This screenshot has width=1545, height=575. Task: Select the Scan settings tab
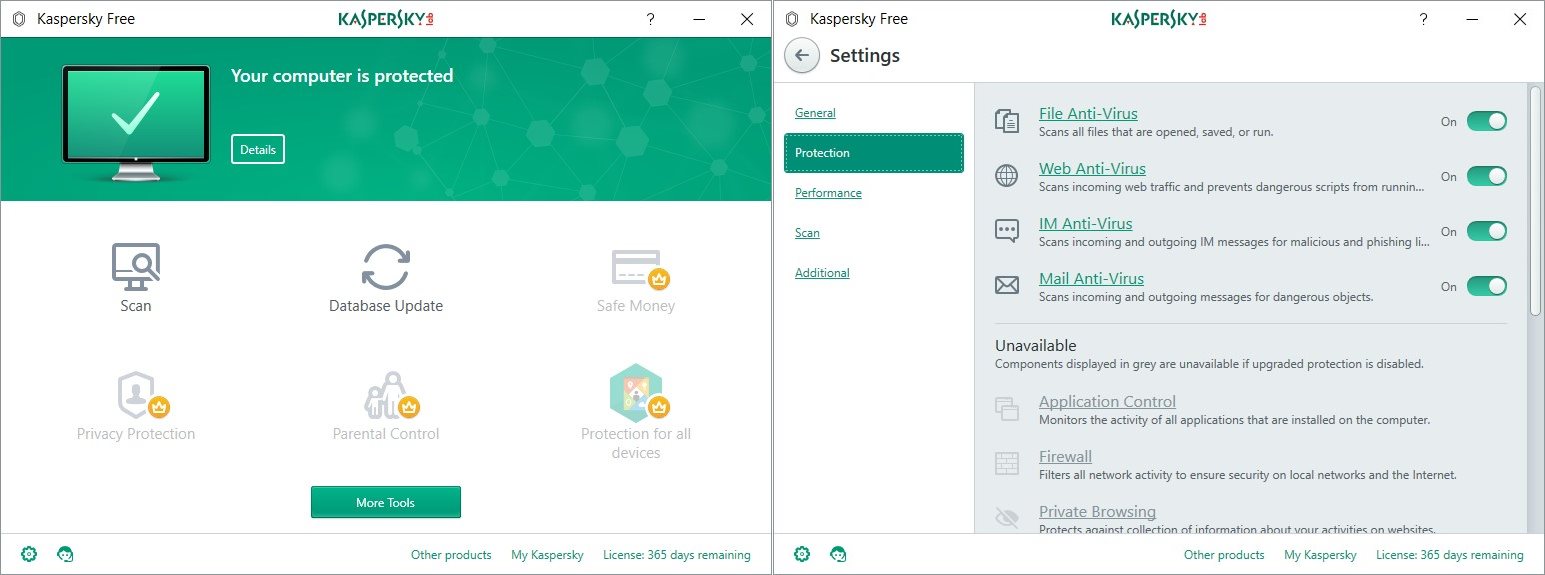click(807, 233)
